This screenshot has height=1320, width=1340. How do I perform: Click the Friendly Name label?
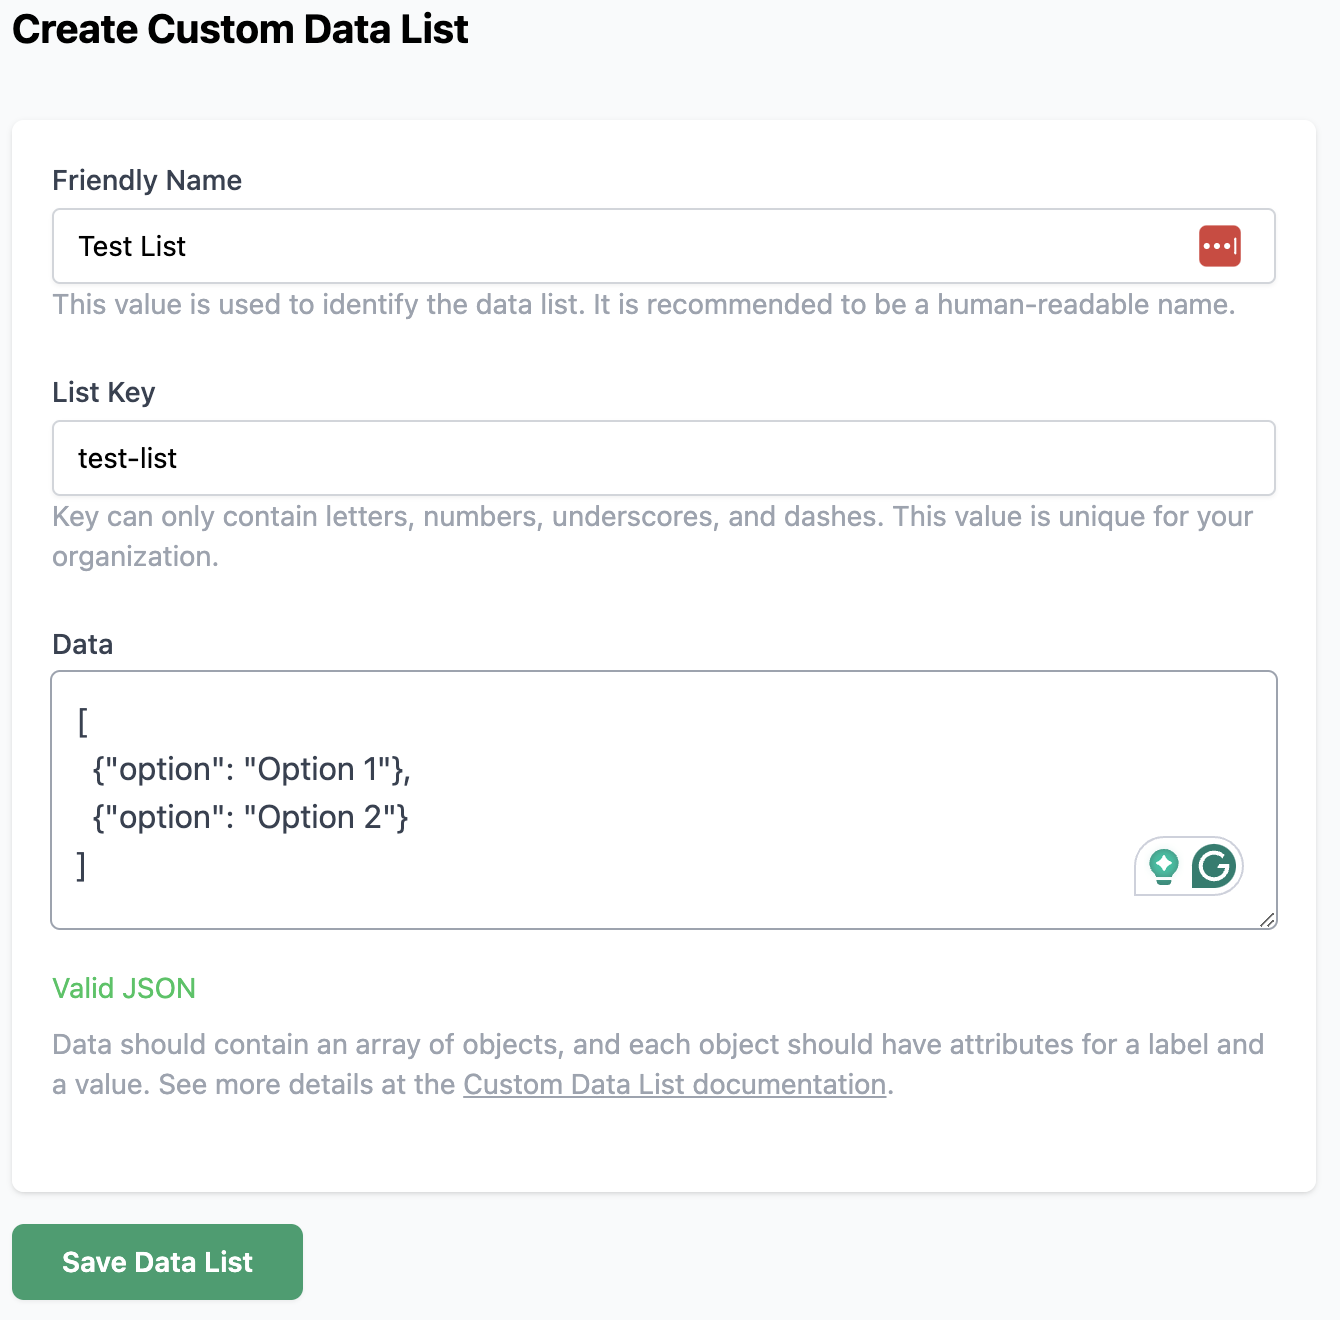coord(147,180)
